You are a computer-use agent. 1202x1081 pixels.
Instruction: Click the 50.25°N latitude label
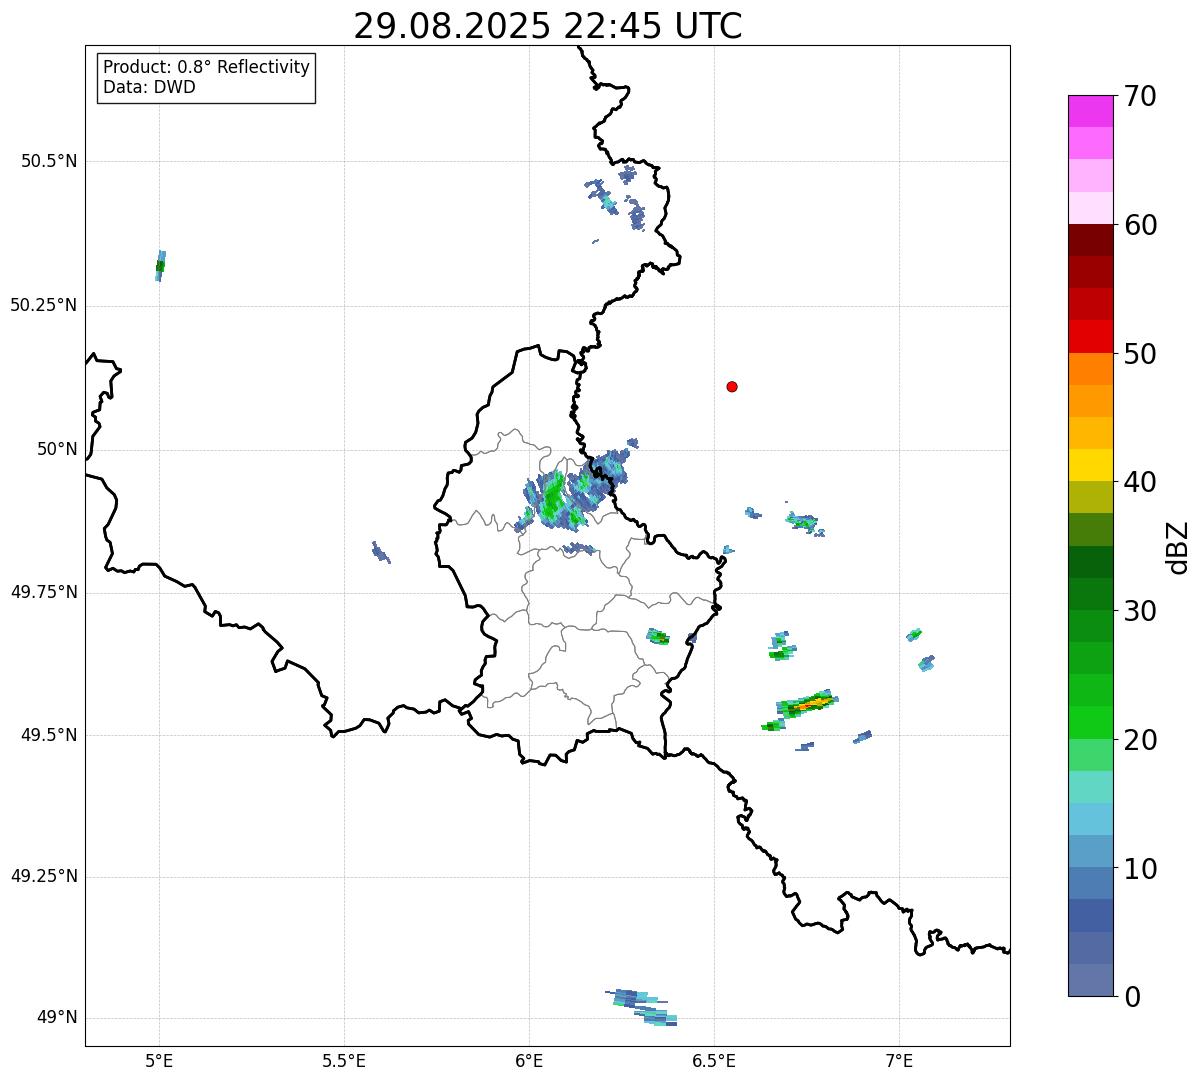pos(44,305)
